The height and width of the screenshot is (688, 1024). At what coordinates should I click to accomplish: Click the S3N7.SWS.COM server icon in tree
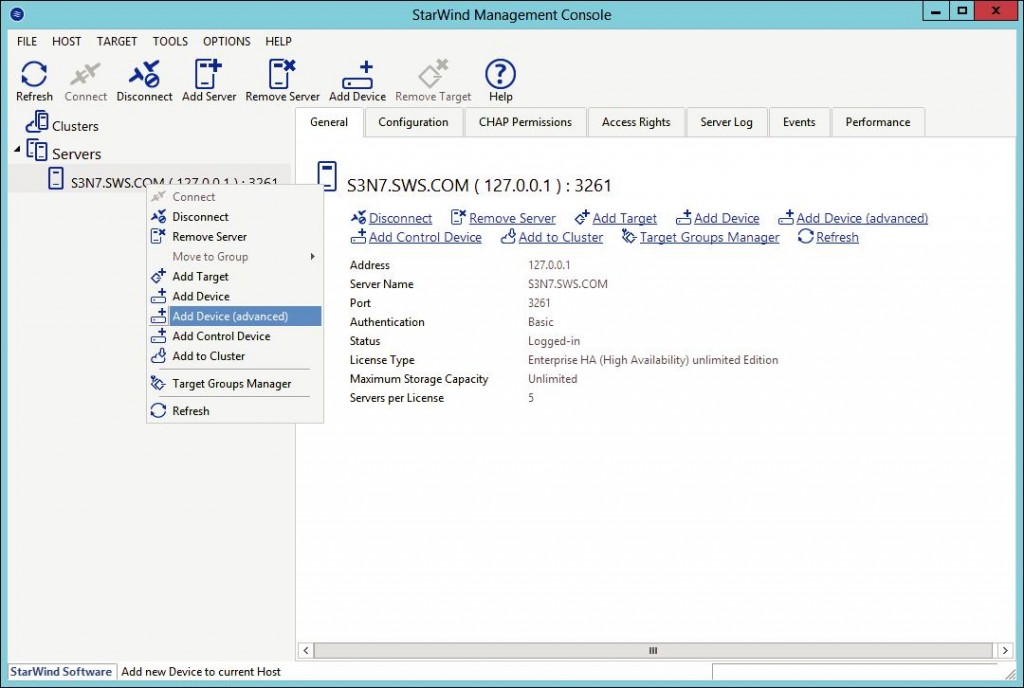coord(56,178)
